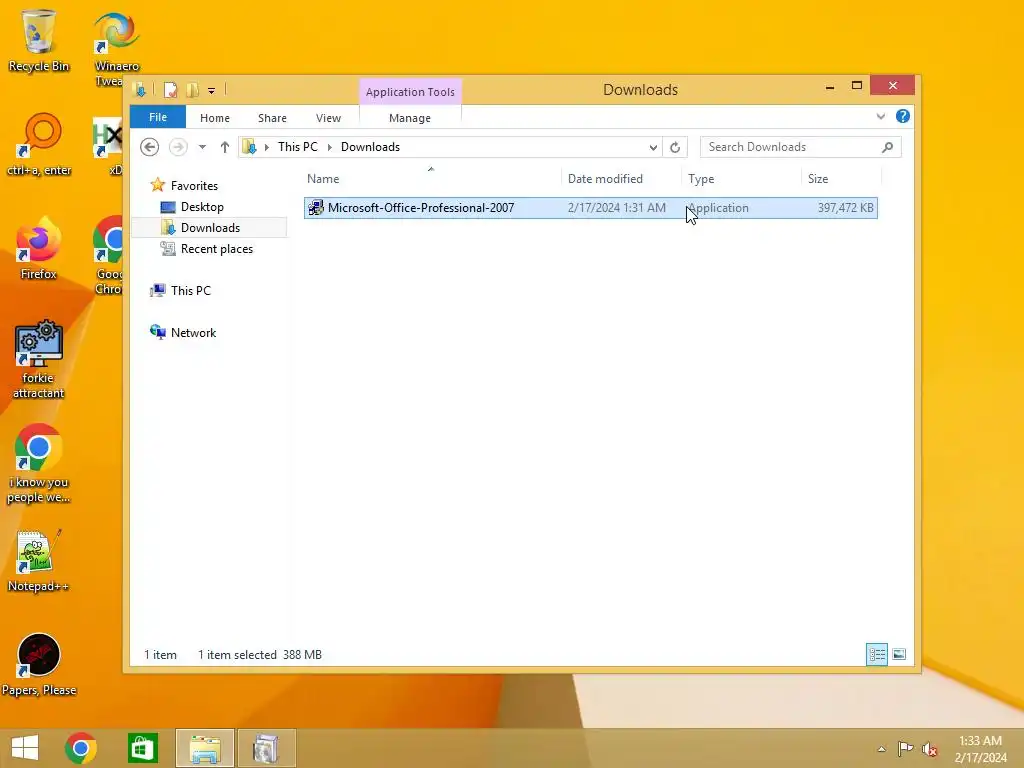Sort by the Name column header
Screen dimensions: 1024x768
pos(431,178)
